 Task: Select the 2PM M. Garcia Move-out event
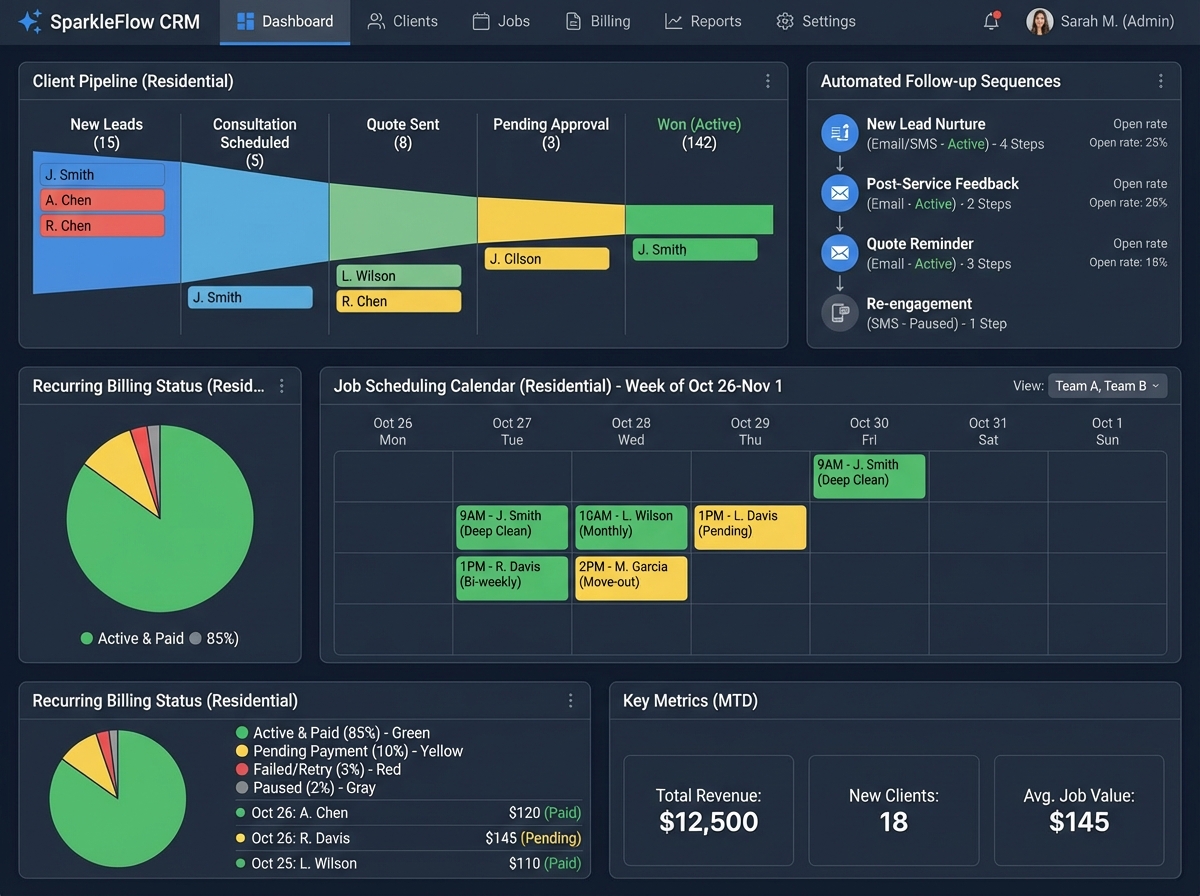(630, 578)
